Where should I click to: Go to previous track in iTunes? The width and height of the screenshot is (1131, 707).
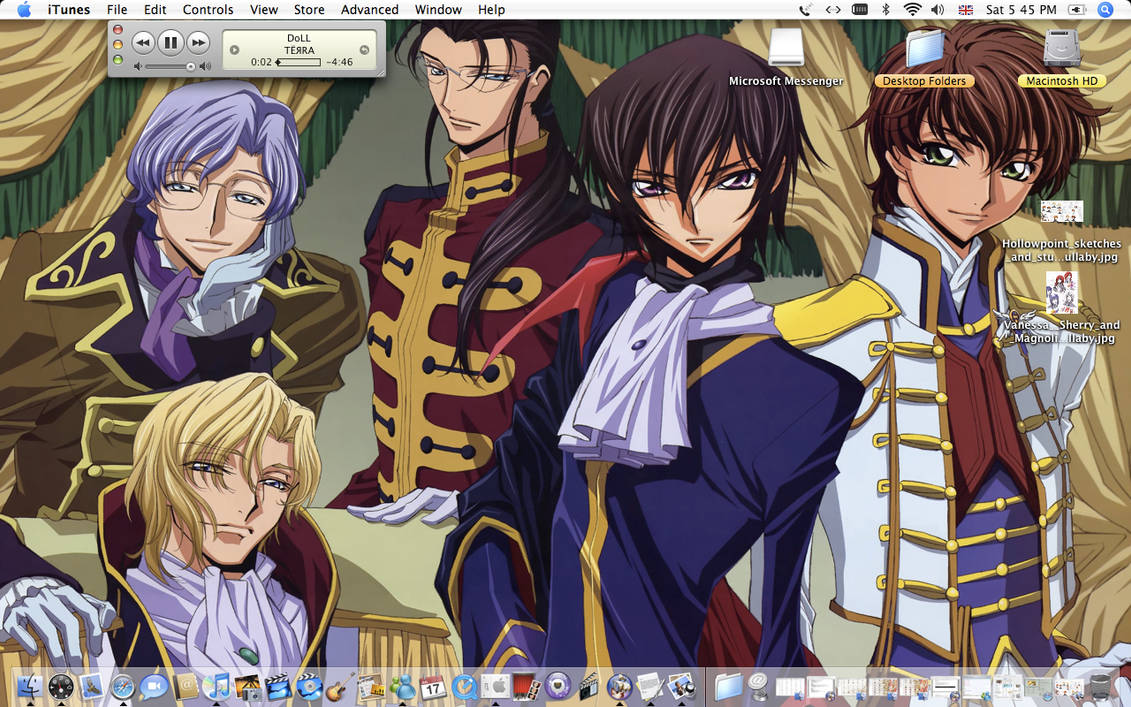(143, 43)
